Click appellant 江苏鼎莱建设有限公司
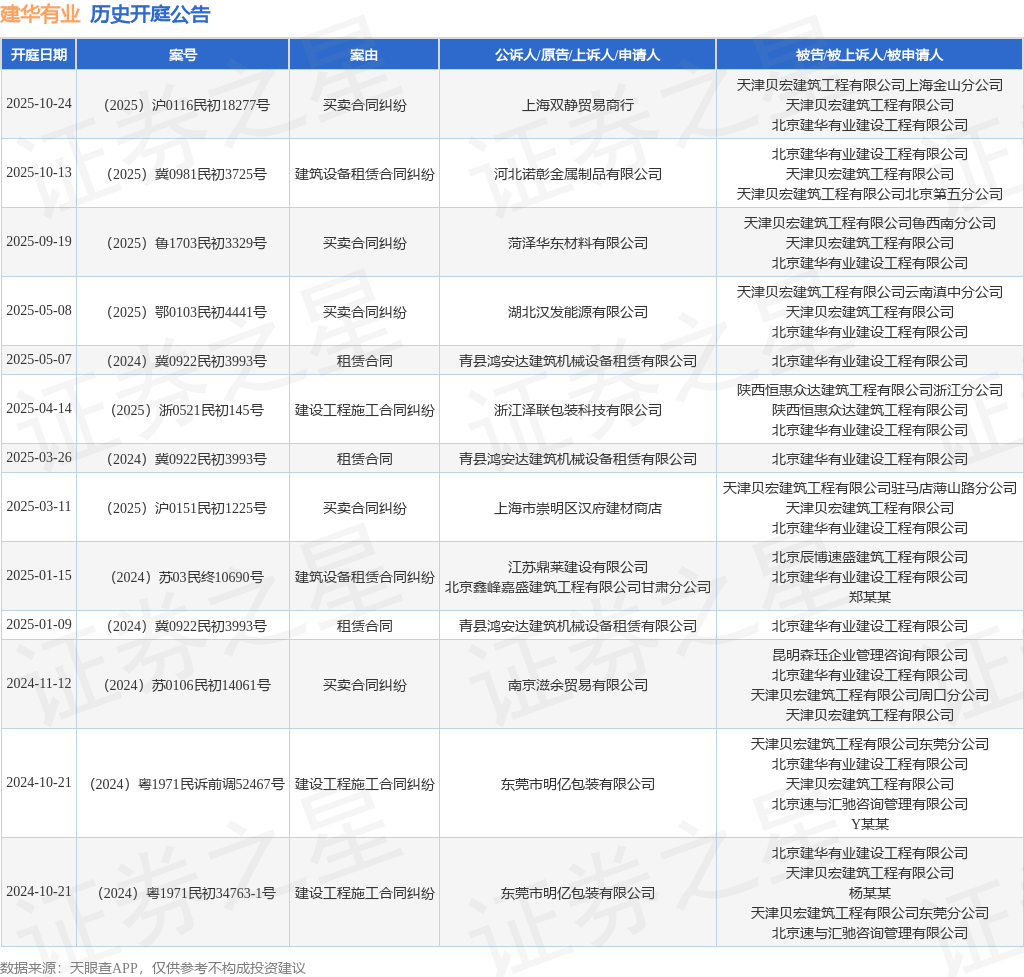The image size is (1024, 977). (577, 568)
